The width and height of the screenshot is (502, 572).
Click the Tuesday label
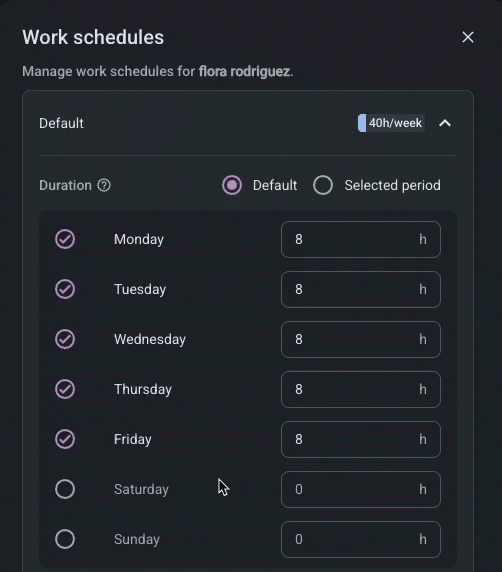click(x=140, y=290)
